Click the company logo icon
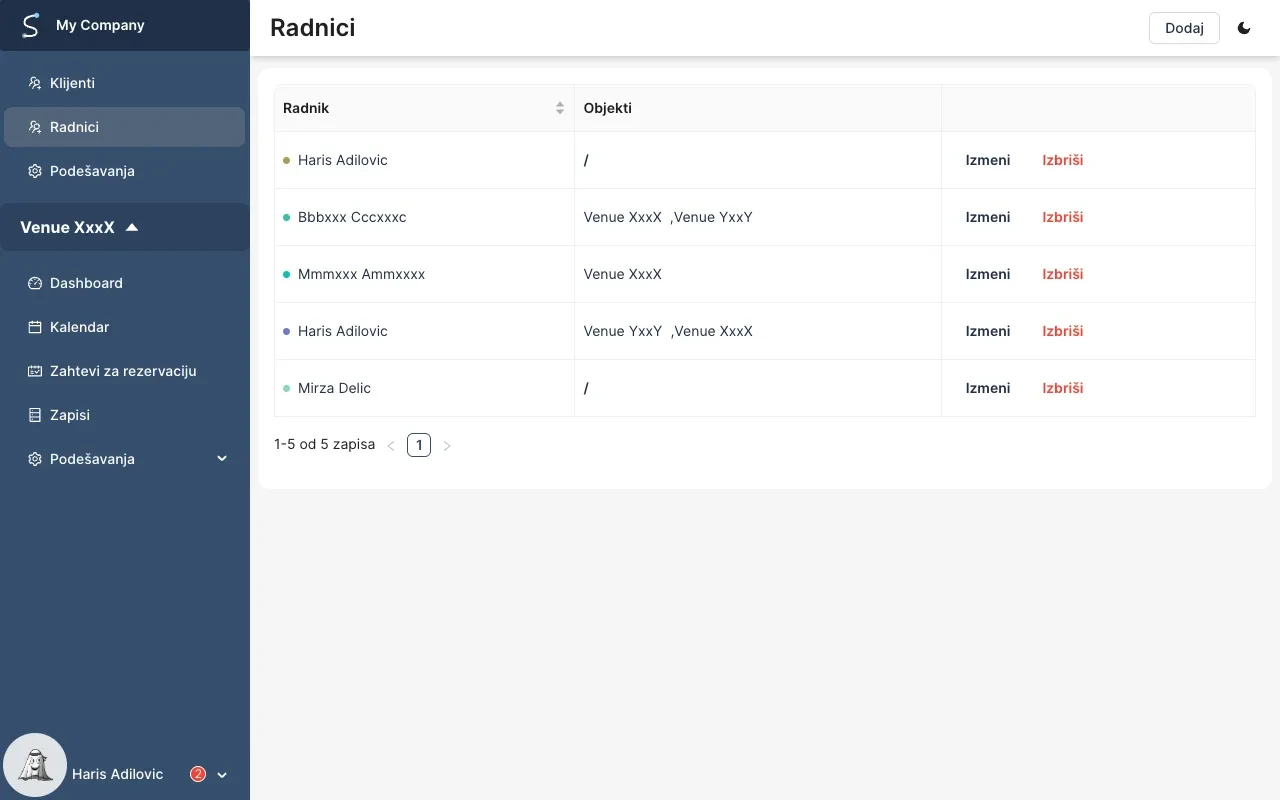The image size is (1280, 800). pyautogui.click(x=31, y=25)
